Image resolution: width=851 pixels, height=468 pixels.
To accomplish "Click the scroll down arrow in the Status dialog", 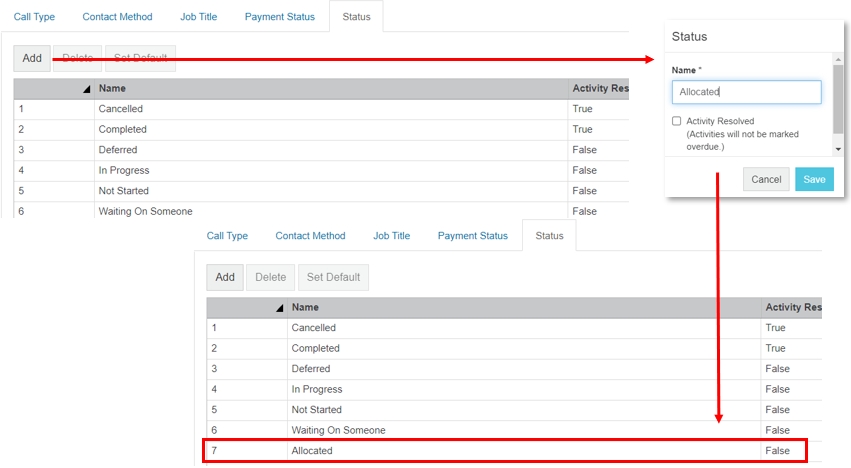I will point(838,149).
